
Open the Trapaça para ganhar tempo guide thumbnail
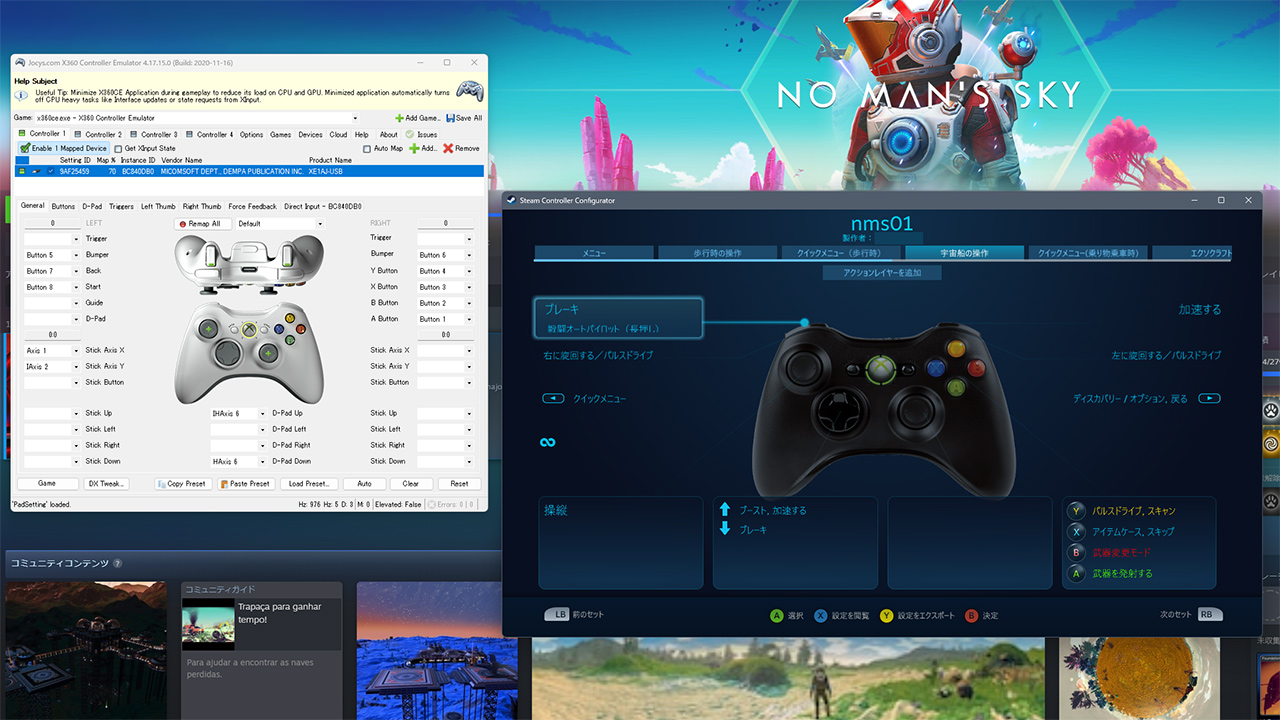(x=208, y=624)
